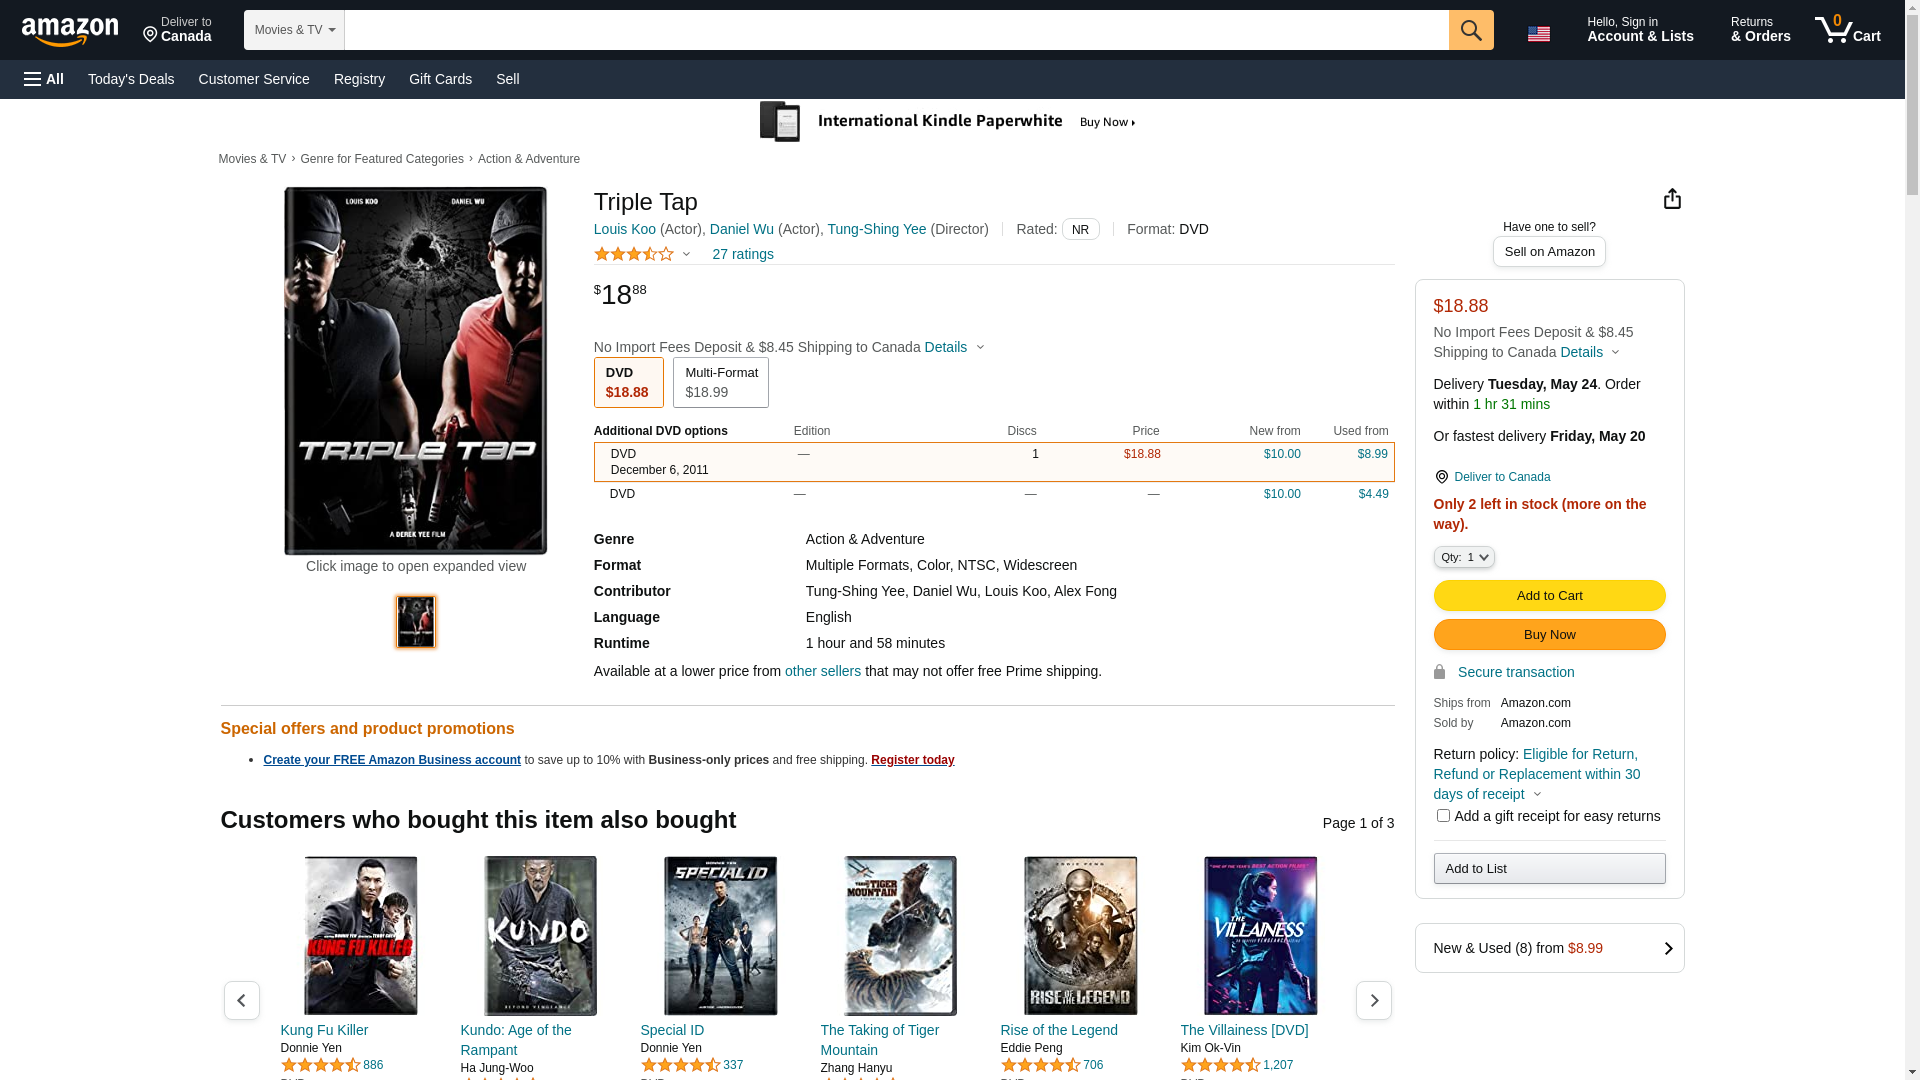Click the Amazon logo
This screenshot has height=1080, width=1920.
pos(70,32)
